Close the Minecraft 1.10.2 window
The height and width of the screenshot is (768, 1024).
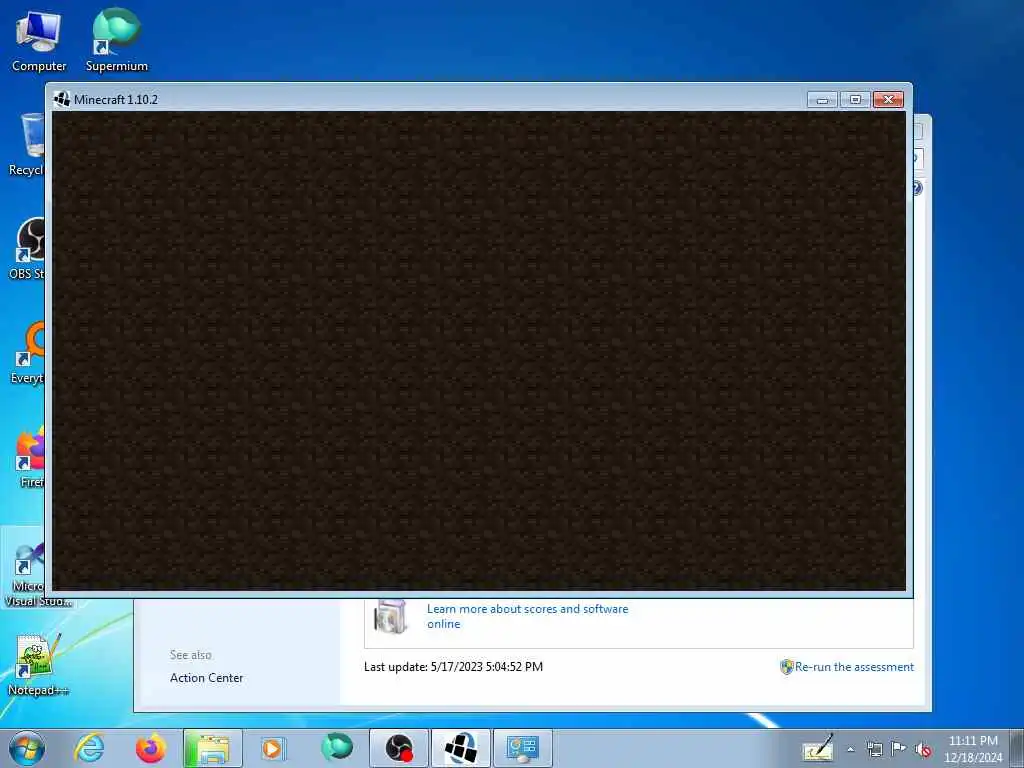point(888,99)
